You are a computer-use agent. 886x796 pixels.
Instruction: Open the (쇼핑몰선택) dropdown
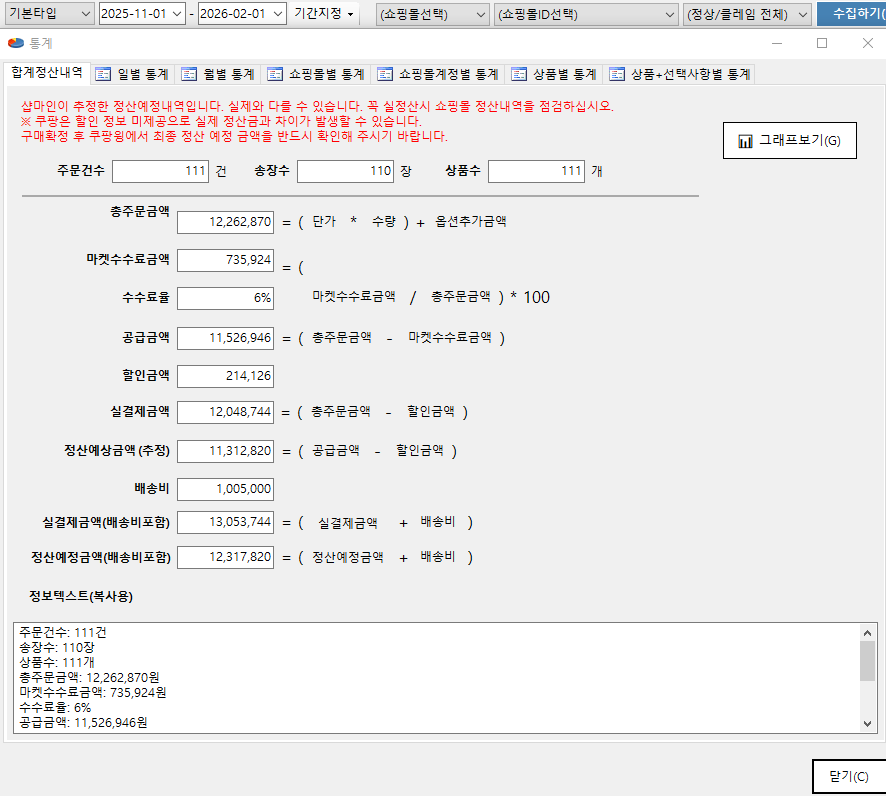point(479,13)
